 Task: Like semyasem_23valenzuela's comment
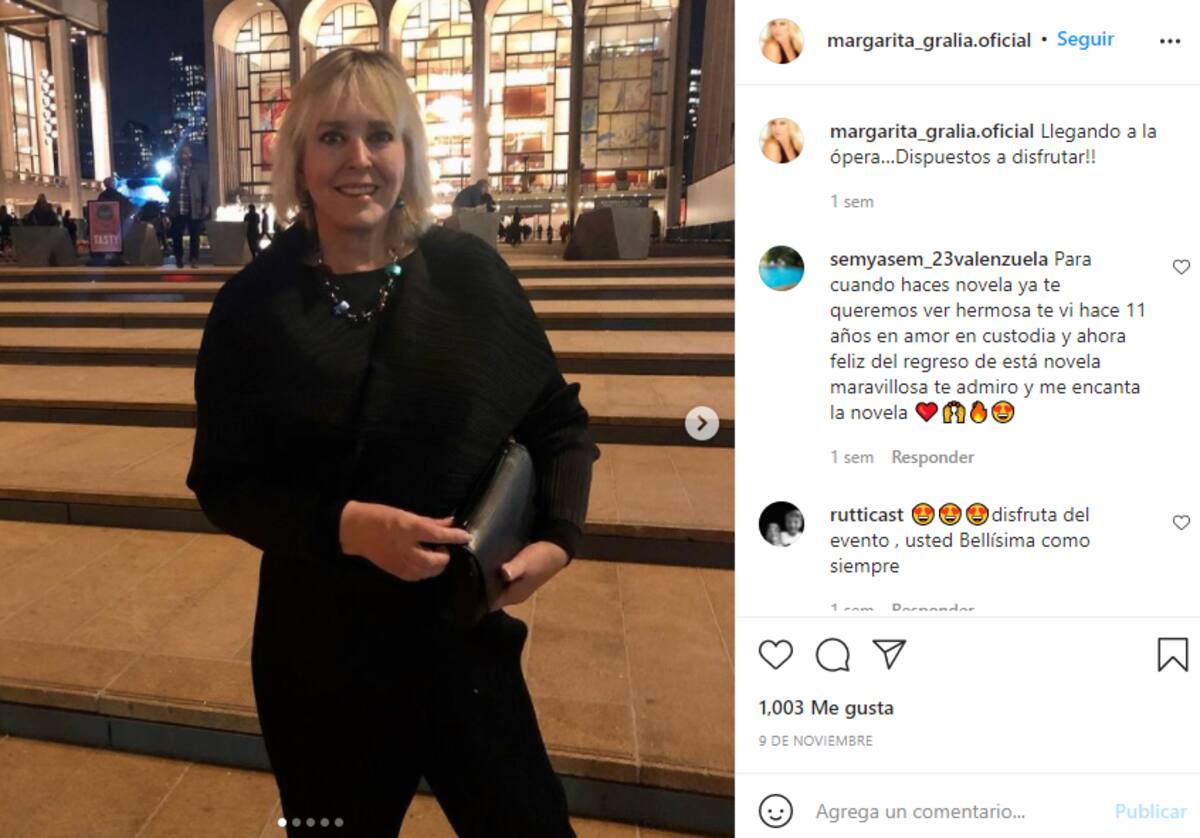coord(1181,267)
